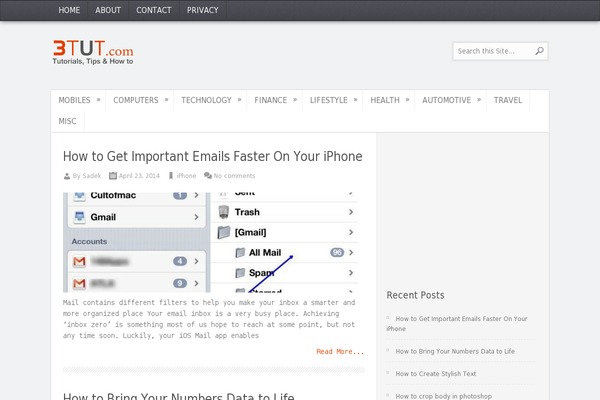
Task: Click the Tutorials, Tips & How to tagline
Action: (93, 61)
